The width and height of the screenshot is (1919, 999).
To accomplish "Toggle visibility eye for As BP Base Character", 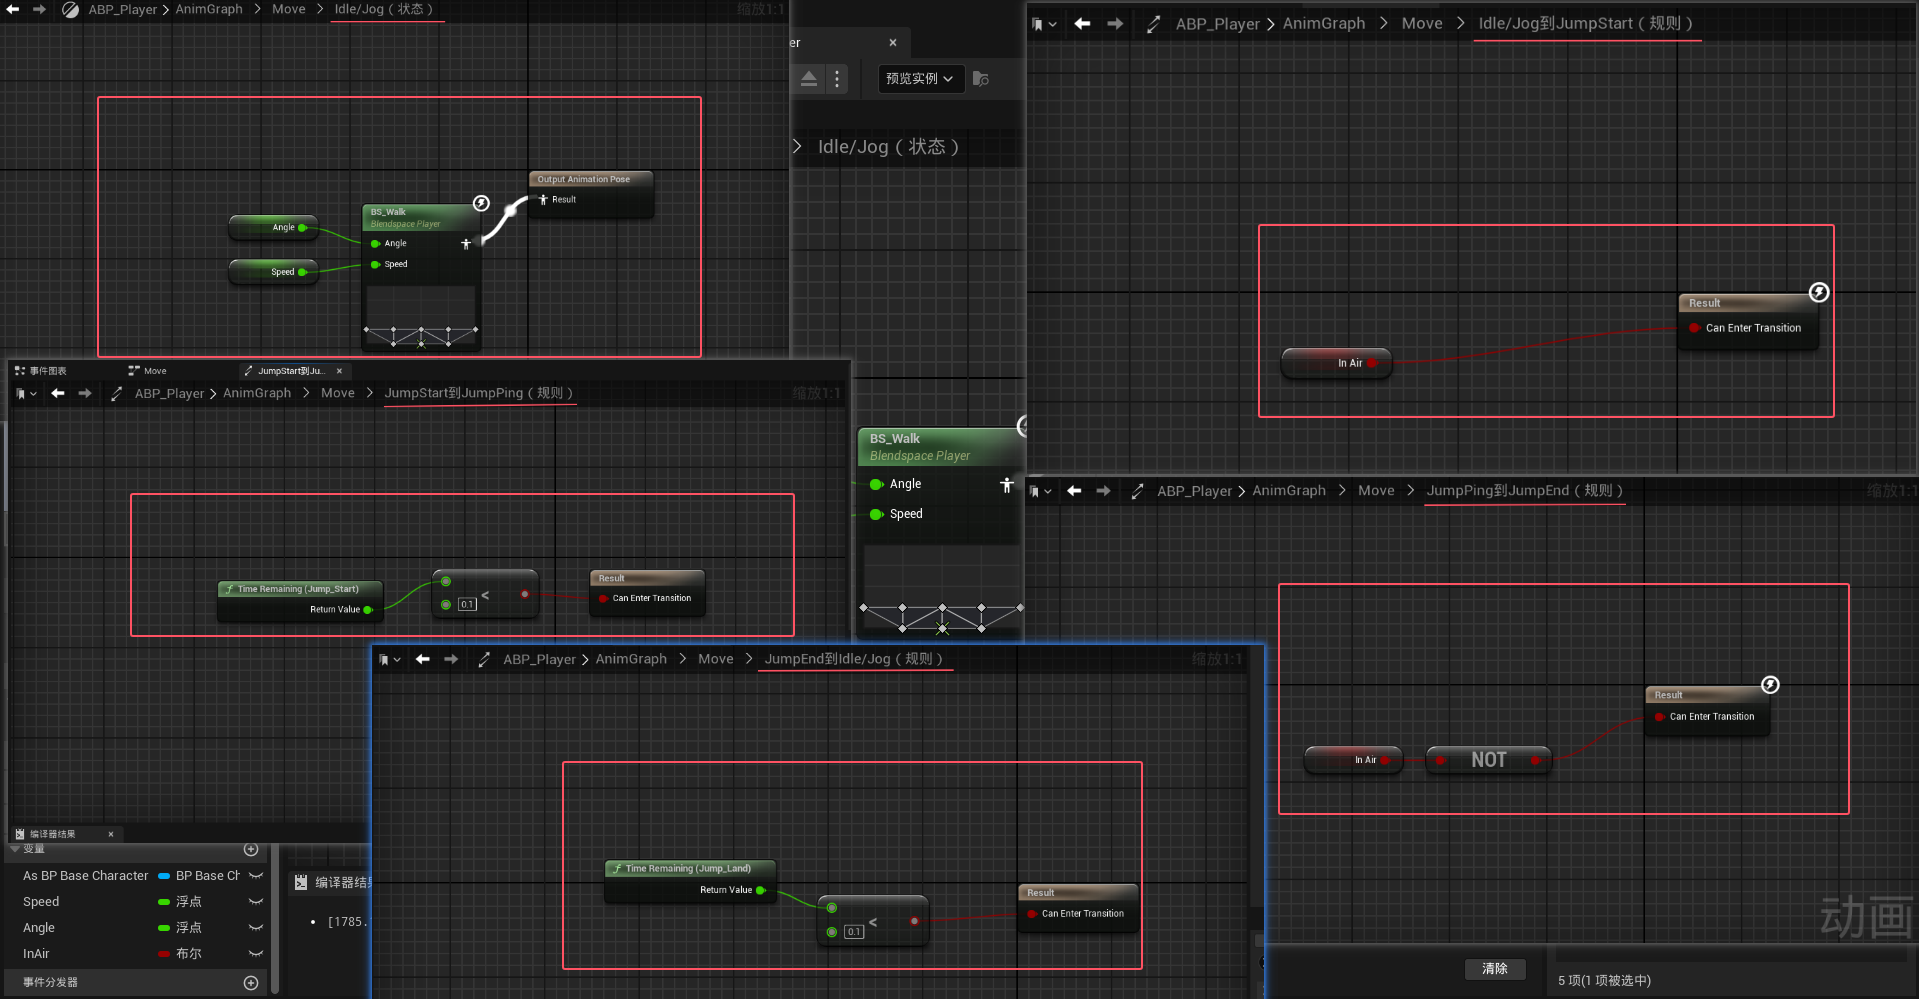I will coord(256,876).
